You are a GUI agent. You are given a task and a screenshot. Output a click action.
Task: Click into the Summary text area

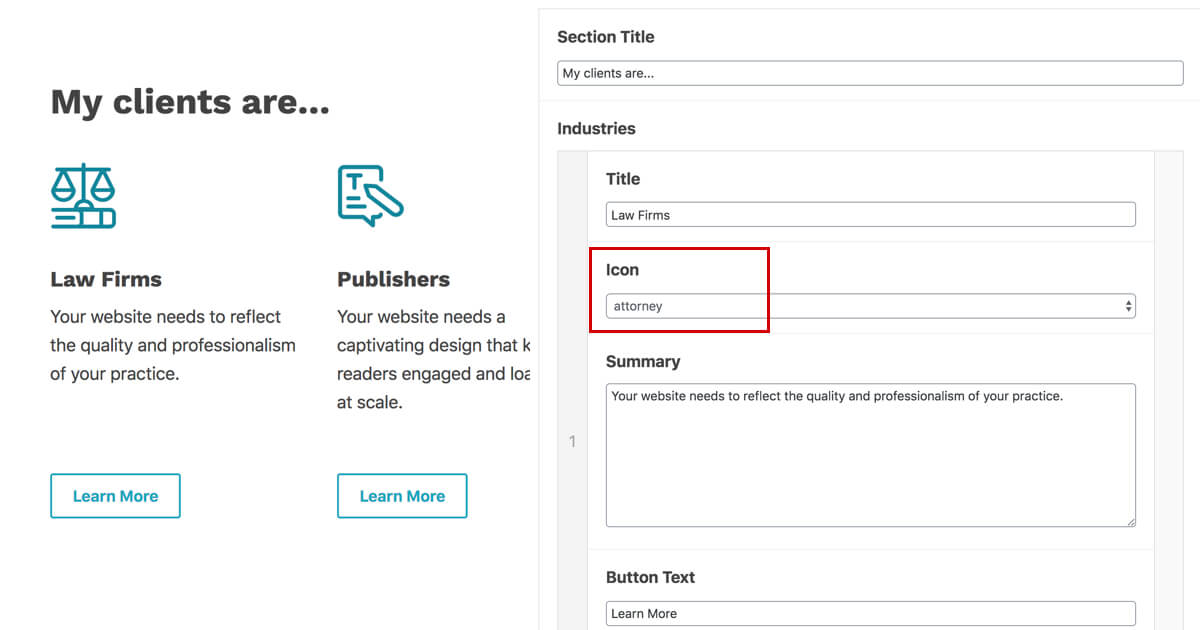(870, 455)
